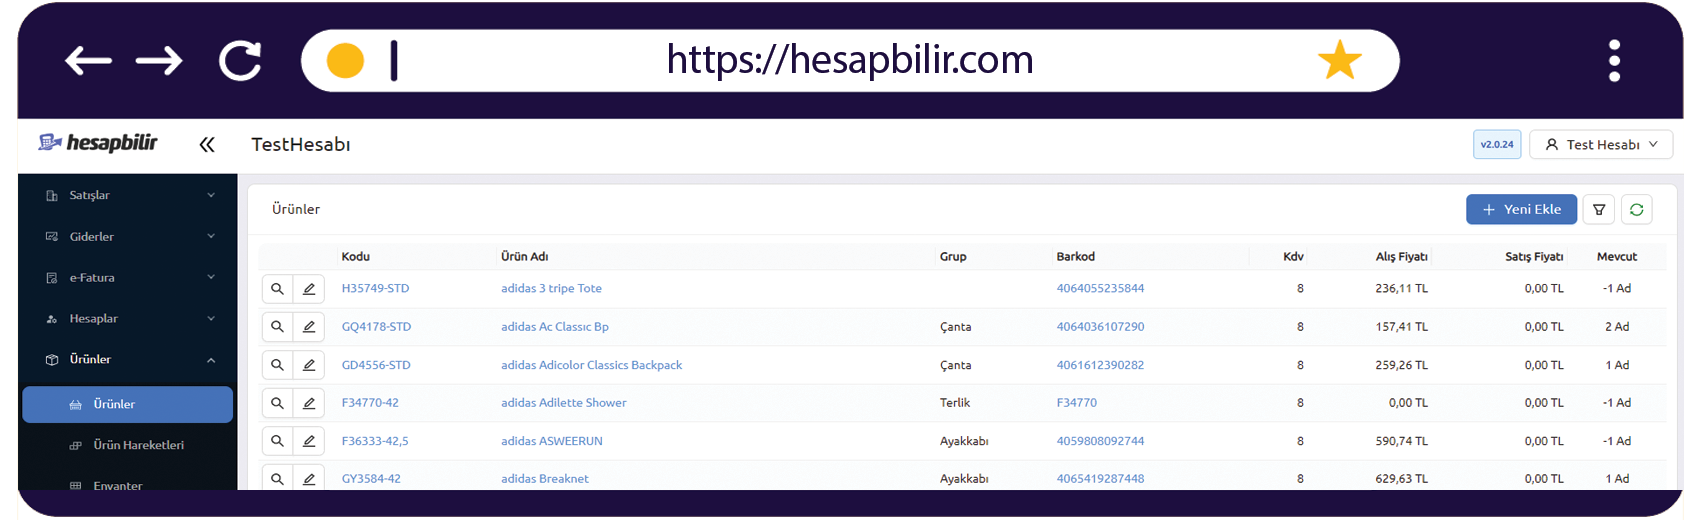Viewport: 1700px width, 520px height.
Task: Click the Terlik group cell
Action: tap(955, 403)
